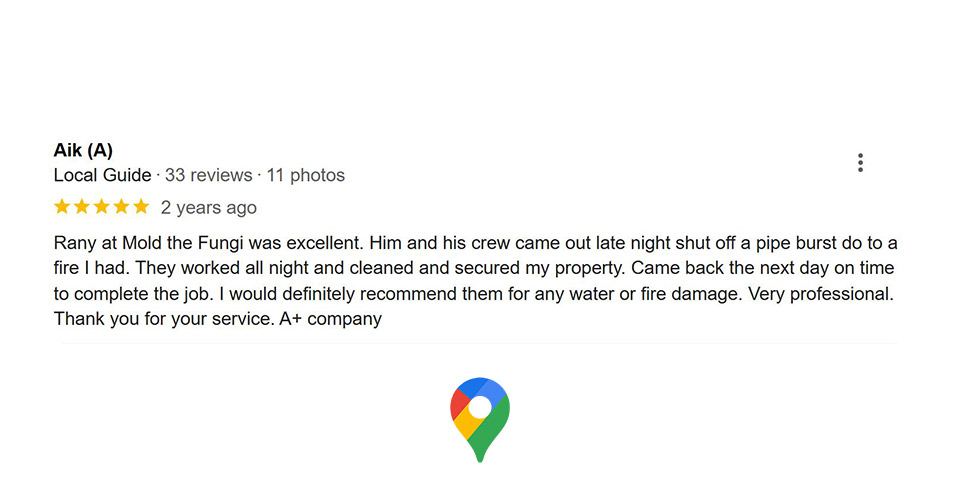
Task: Open reviewer profile Aik (A)
Action: [x=83, y=150]
